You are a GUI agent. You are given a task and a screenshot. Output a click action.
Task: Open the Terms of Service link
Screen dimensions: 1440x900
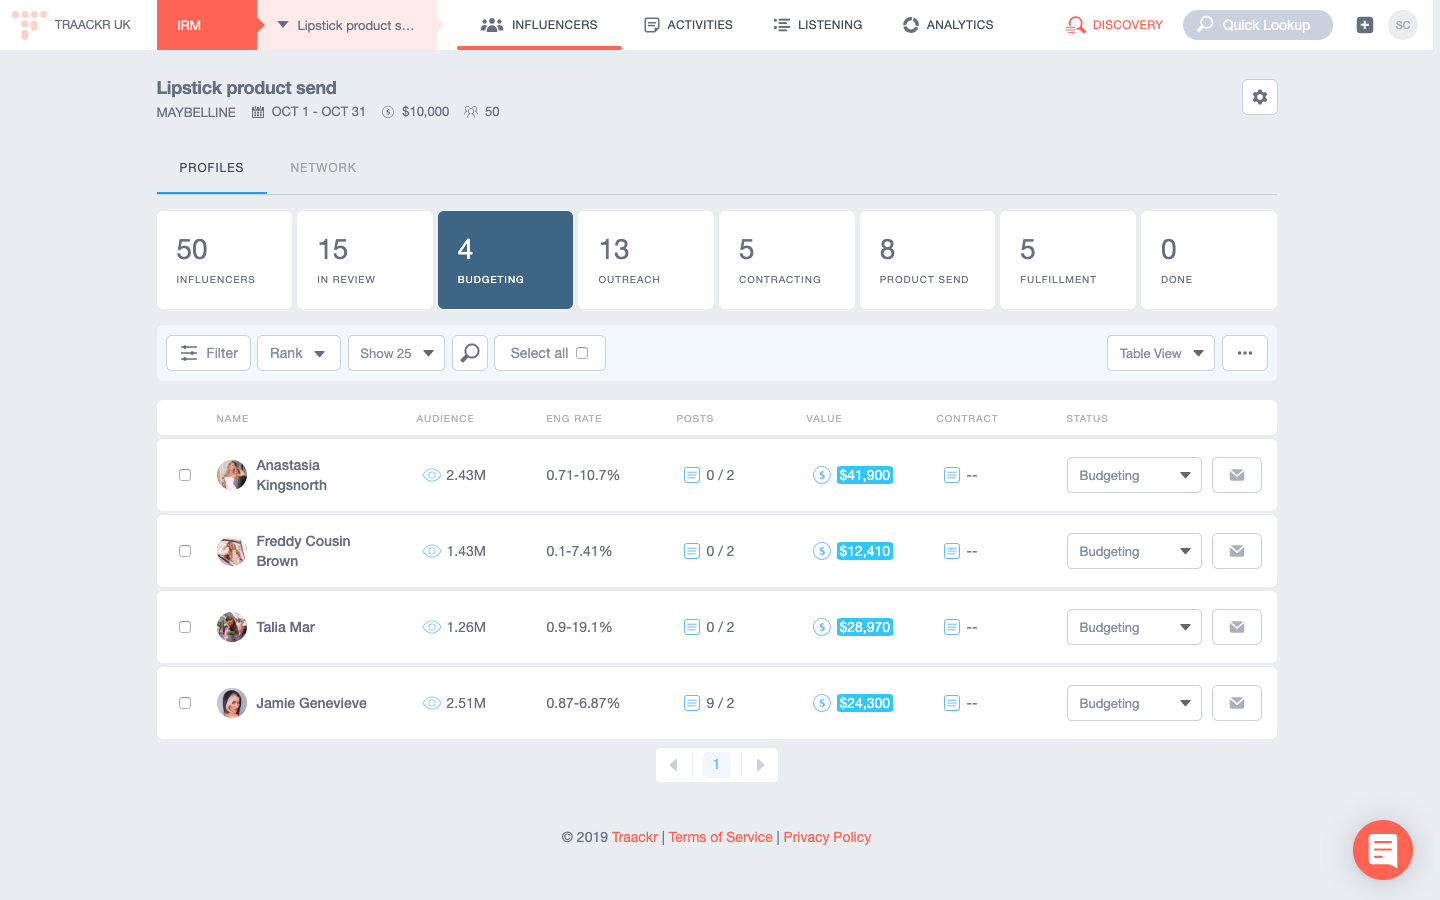(720, 837)
